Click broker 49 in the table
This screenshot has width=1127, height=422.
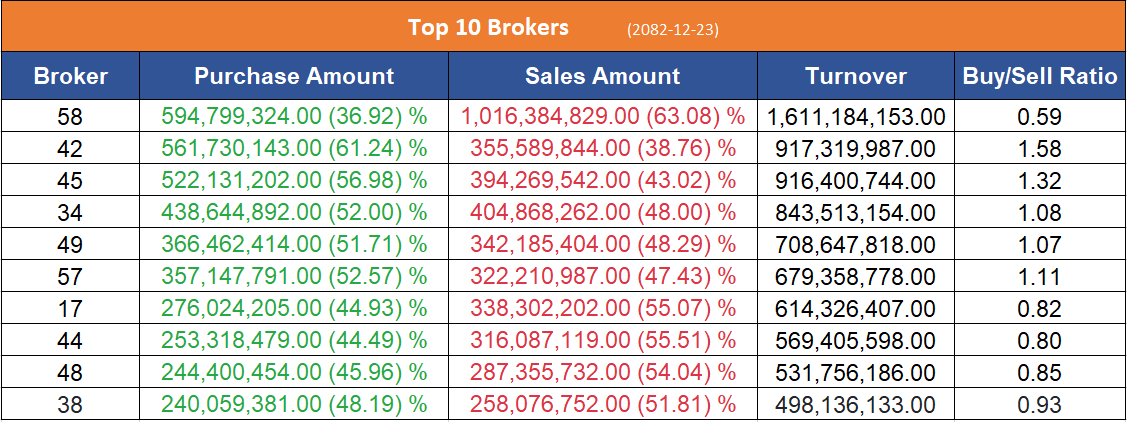coord(70,245)
